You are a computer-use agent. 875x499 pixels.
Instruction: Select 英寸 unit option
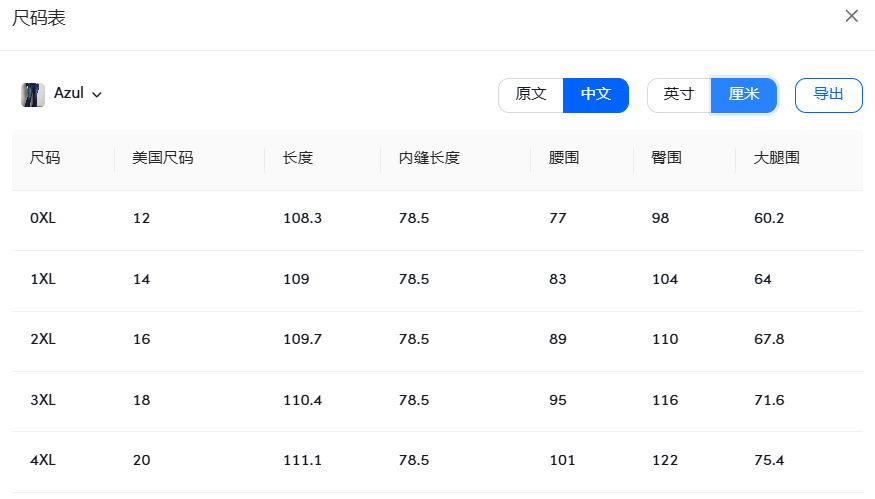679,94
